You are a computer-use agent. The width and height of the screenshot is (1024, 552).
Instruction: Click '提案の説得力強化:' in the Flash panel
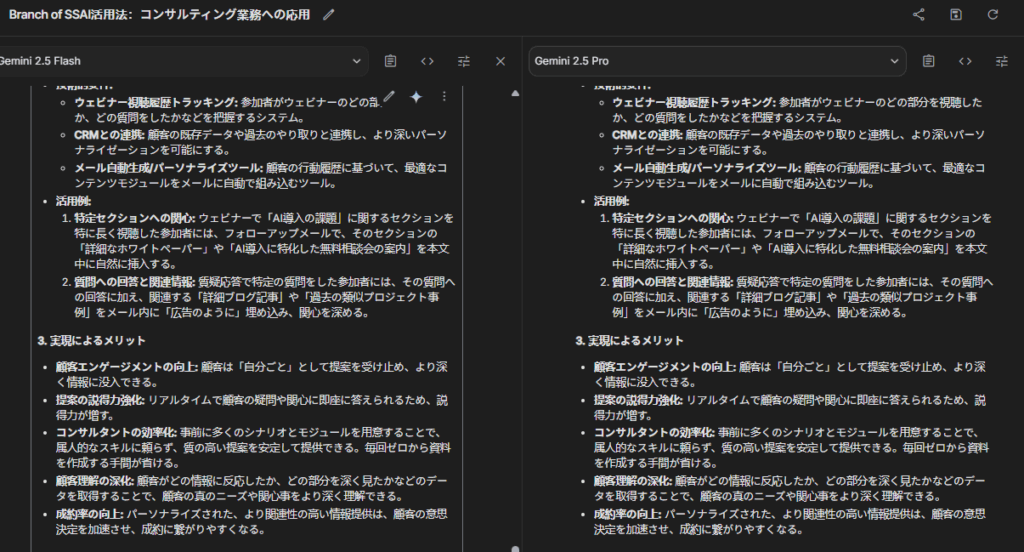point(100,400)
